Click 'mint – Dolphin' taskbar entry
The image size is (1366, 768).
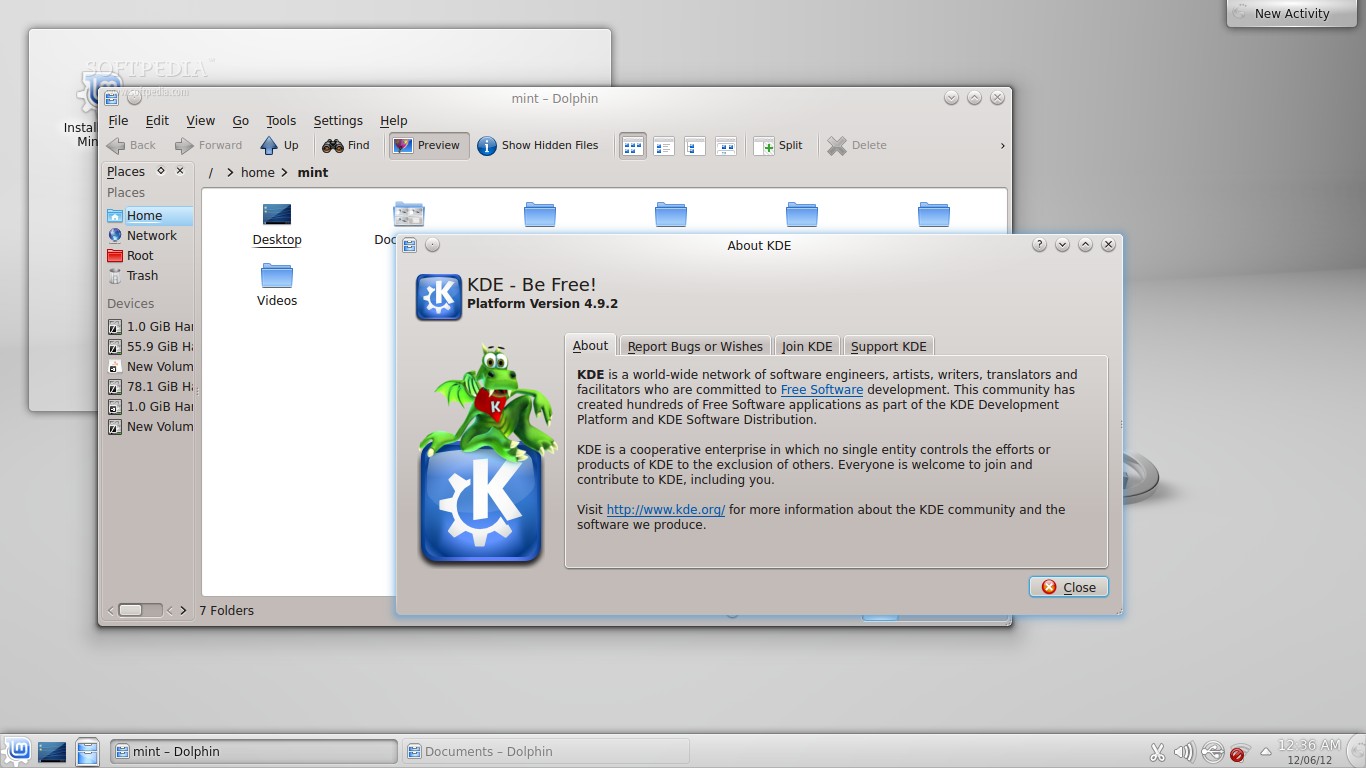tap(253, 751)
